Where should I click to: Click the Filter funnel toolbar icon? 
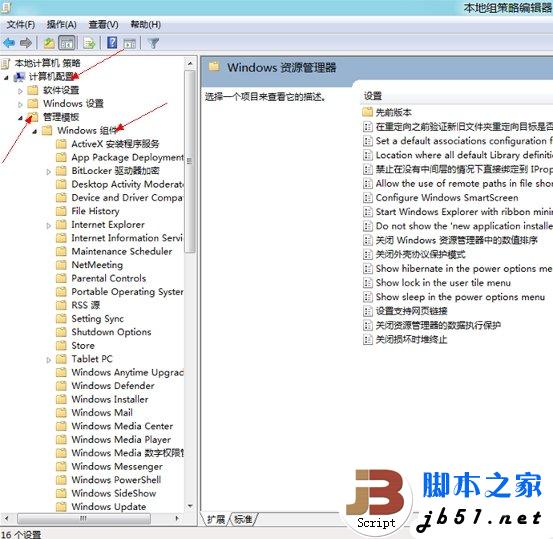153,43
